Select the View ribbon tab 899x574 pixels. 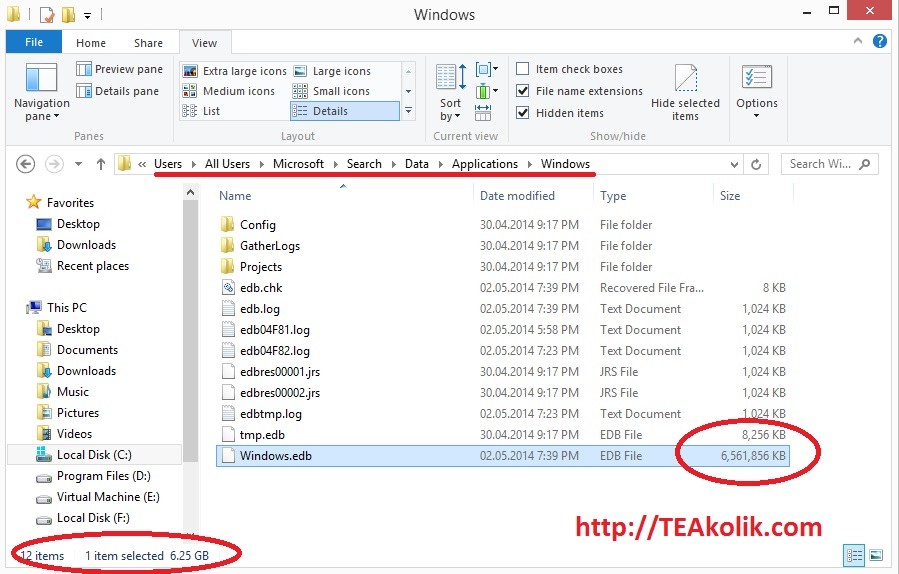(205, 43)
